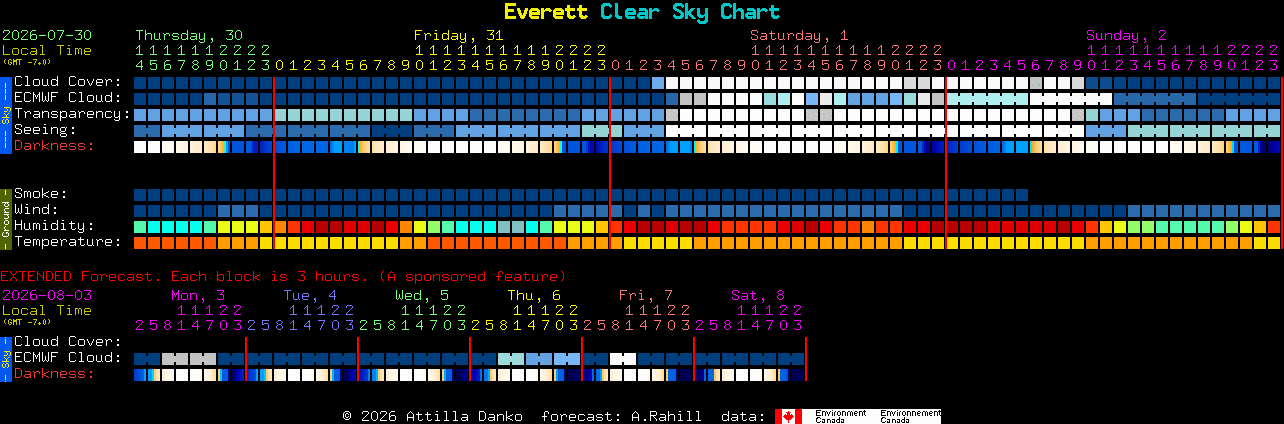Screen dimensions: 1284x424
Task: Select the Sunday, 2 day heading
Action: click(x=1126, y=35)
